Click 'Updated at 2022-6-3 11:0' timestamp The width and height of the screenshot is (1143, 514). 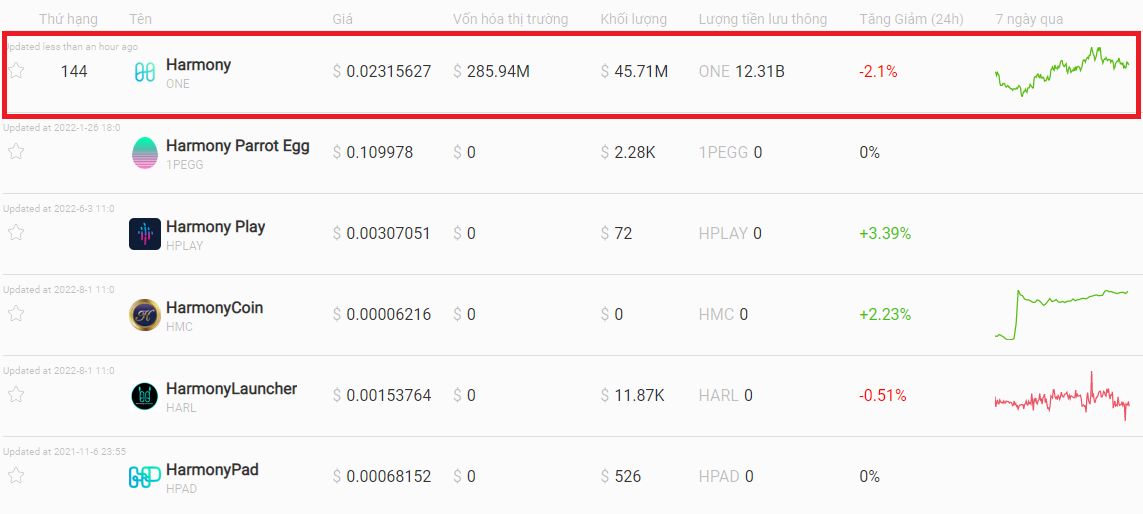58,209
